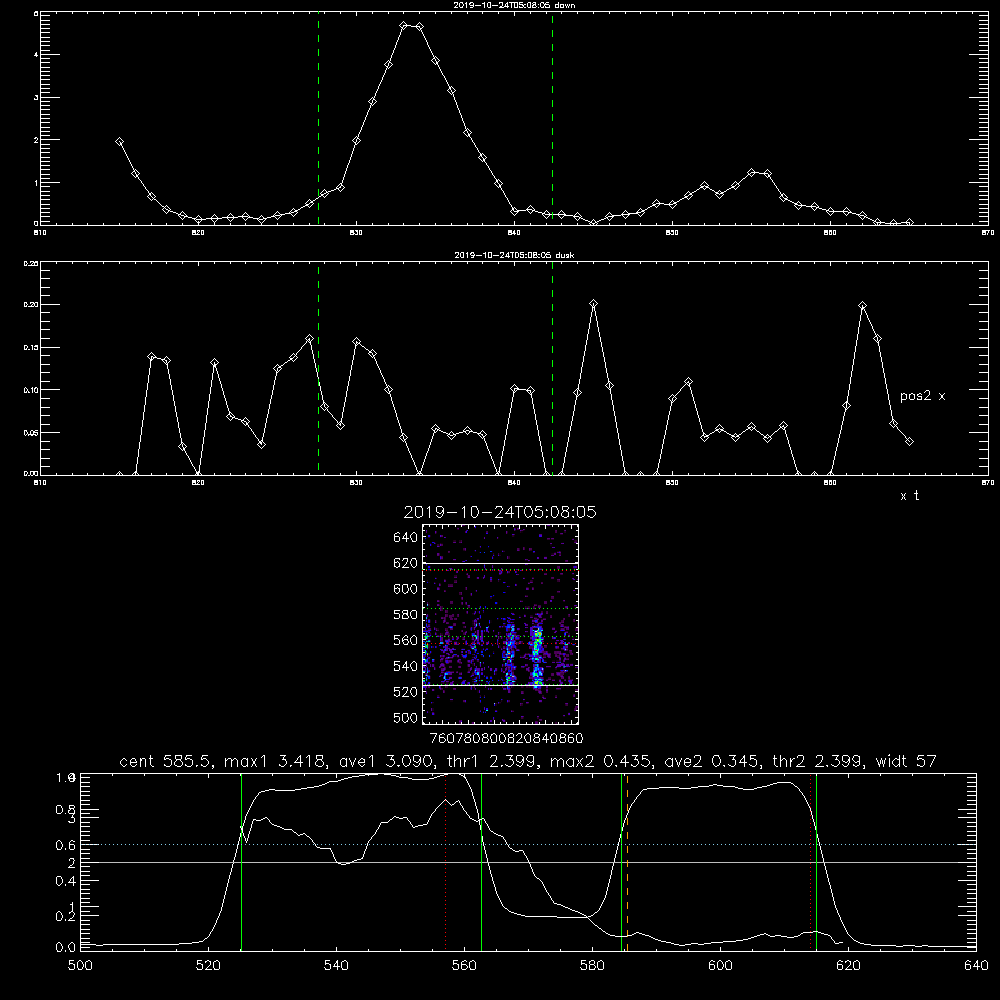Image resolution: width=1000 pixels, height=1000 pixels.
Task: Click the 'cent 585.5' statistic text
Action: (166, 761)
